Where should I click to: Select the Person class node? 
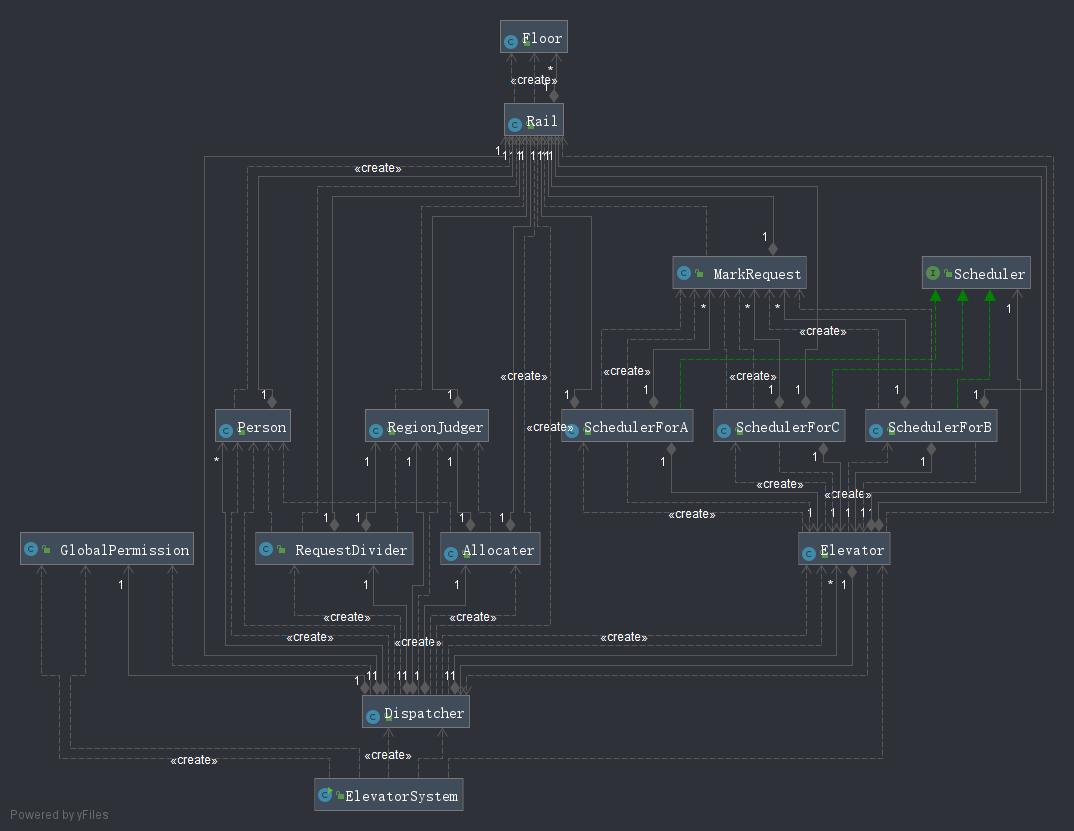[x=253, y=425]
